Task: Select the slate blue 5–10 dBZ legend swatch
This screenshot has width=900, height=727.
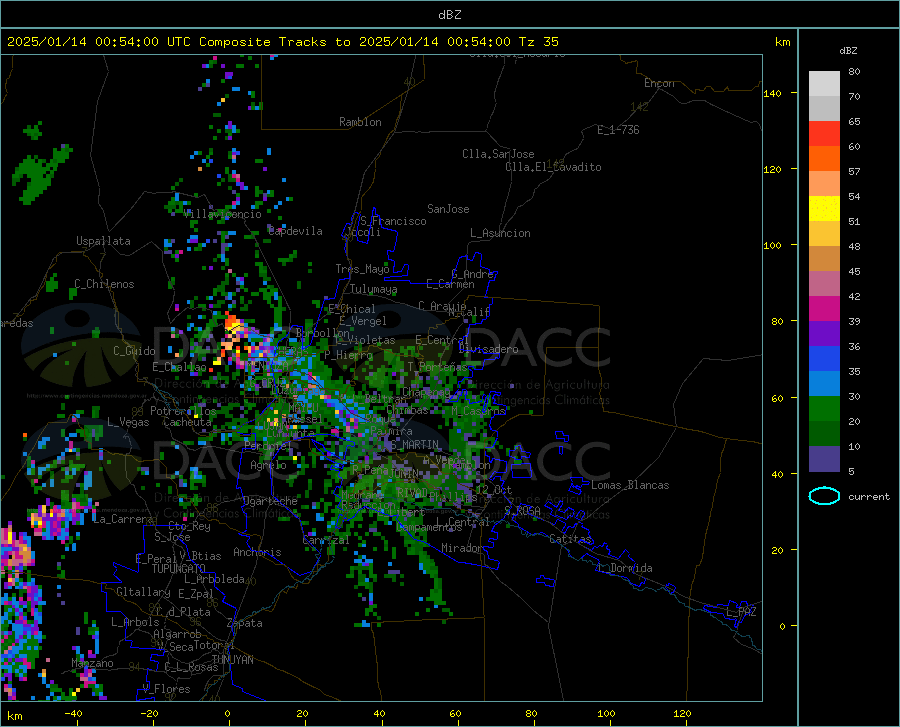Action: click(824, 459)
